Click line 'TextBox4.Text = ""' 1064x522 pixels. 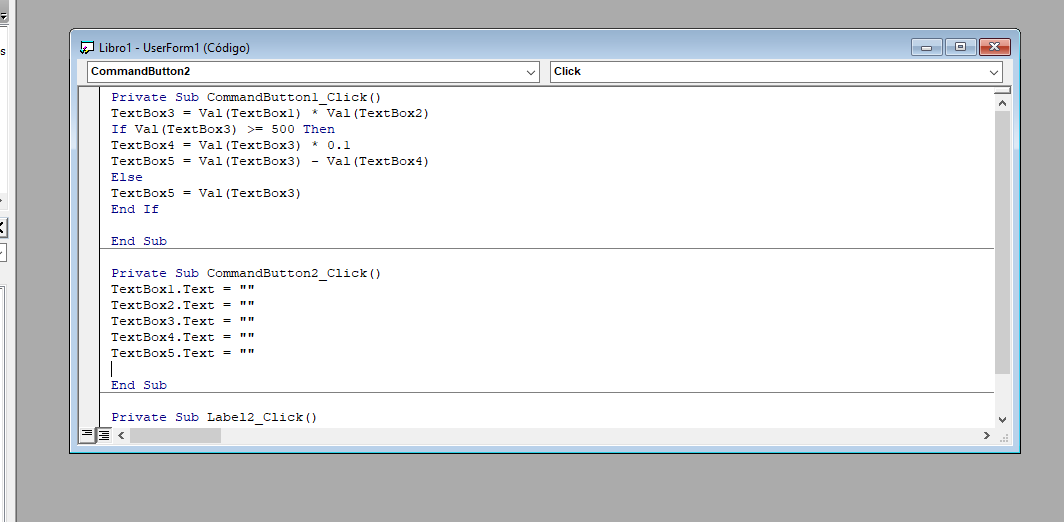pos(183,337)
